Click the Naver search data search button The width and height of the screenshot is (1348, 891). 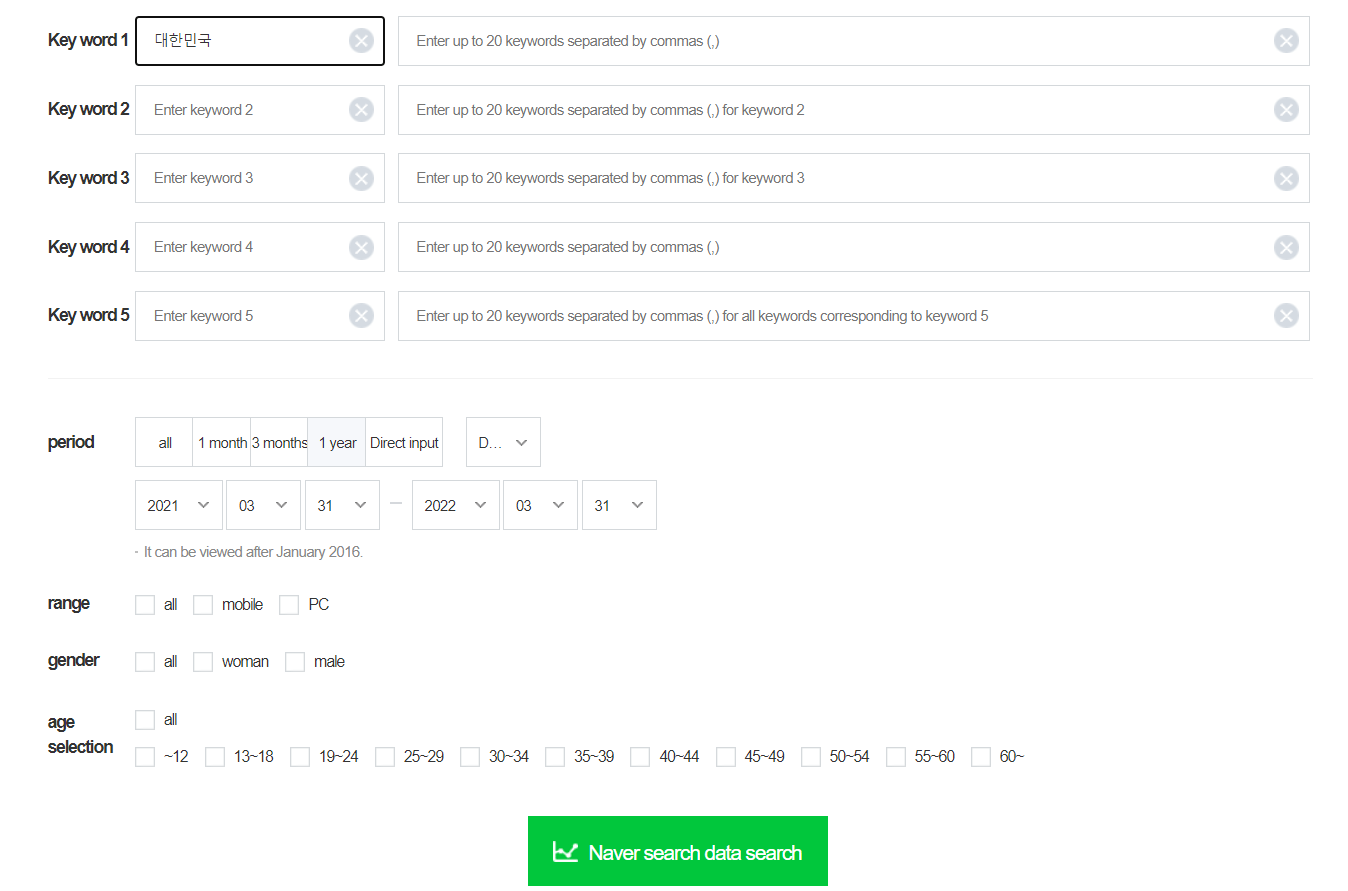pyautogui.click(x=677, y=852)
